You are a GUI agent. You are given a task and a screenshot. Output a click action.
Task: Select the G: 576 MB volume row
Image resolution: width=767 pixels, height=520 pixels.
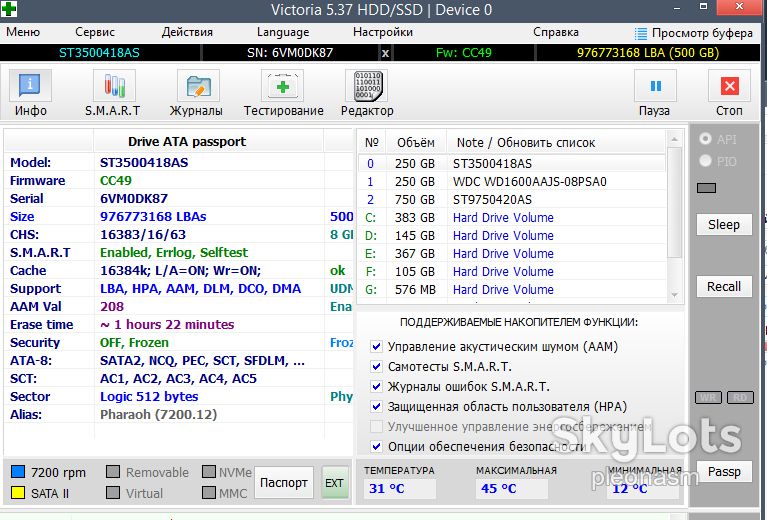(x=512, y=290)
